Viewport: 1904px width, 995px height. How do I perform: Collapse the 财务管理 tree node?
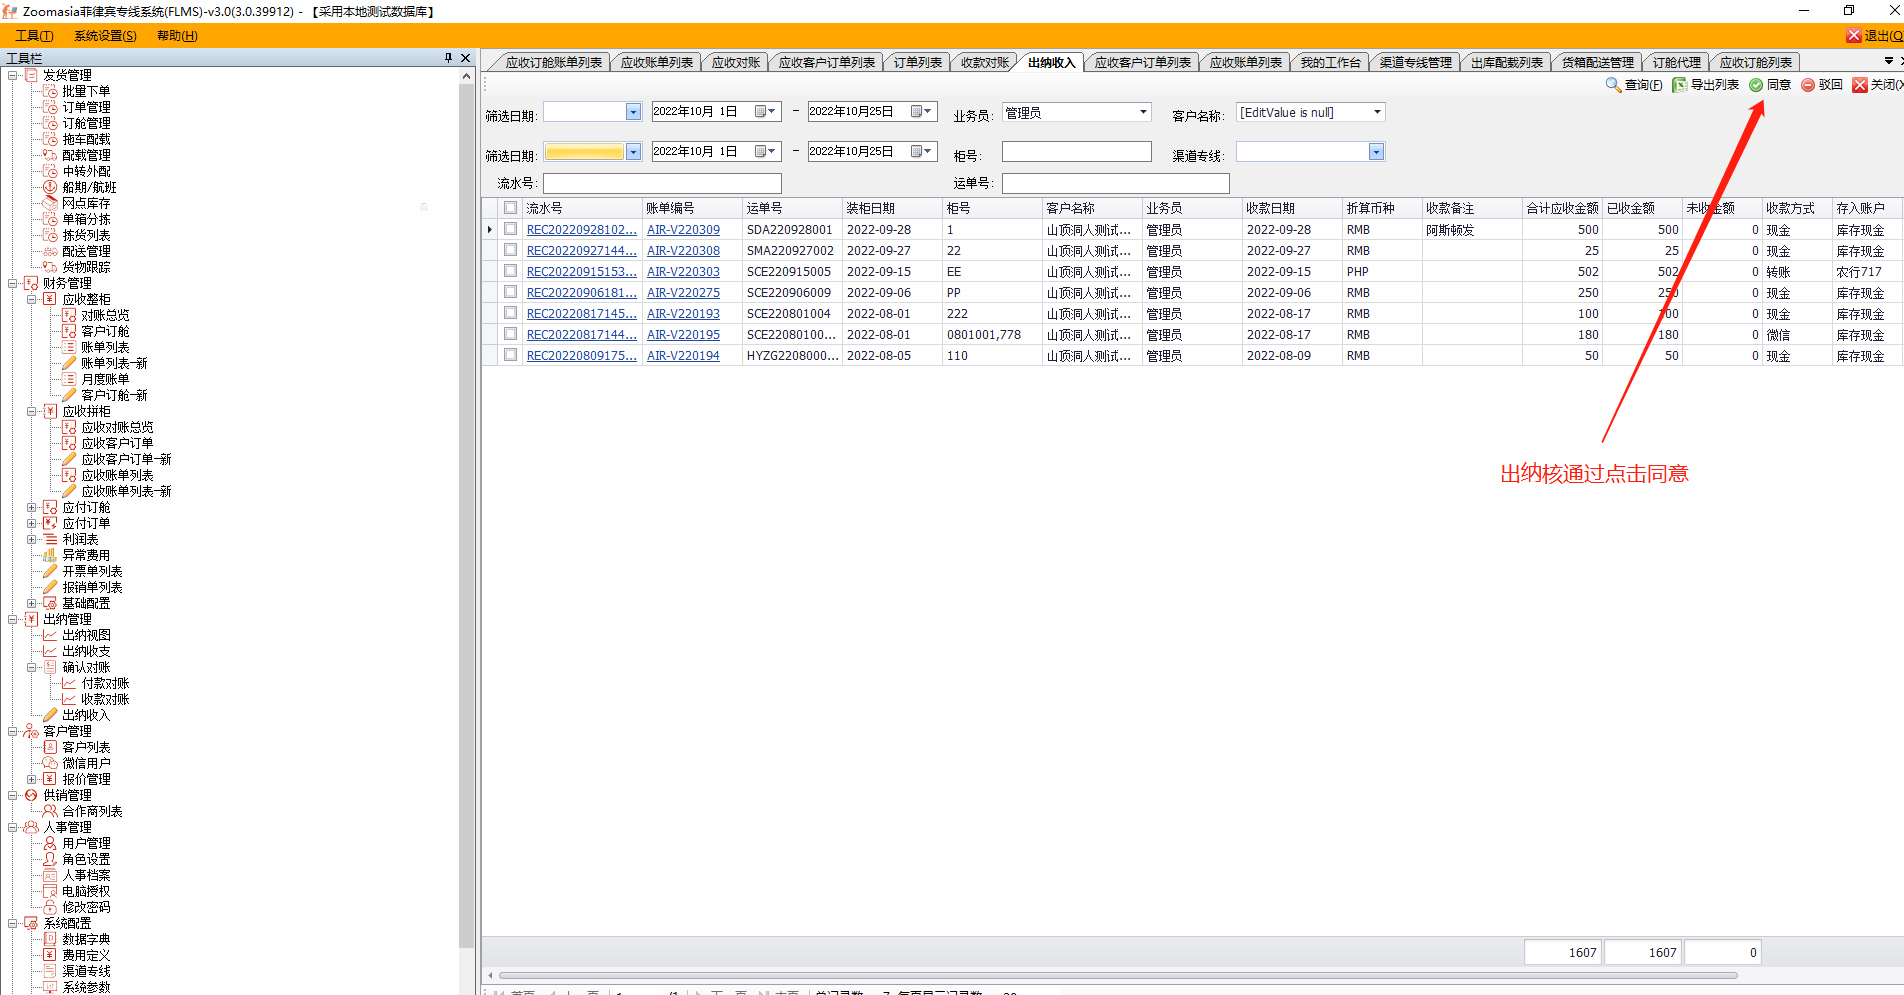click(x=13, y=283)
